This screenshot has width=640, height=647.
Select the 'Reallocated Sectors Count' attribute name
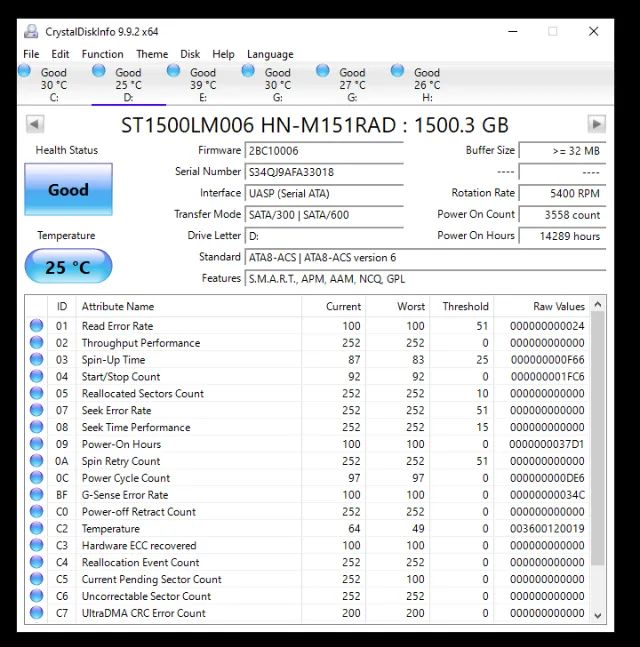tap(143, 393)
